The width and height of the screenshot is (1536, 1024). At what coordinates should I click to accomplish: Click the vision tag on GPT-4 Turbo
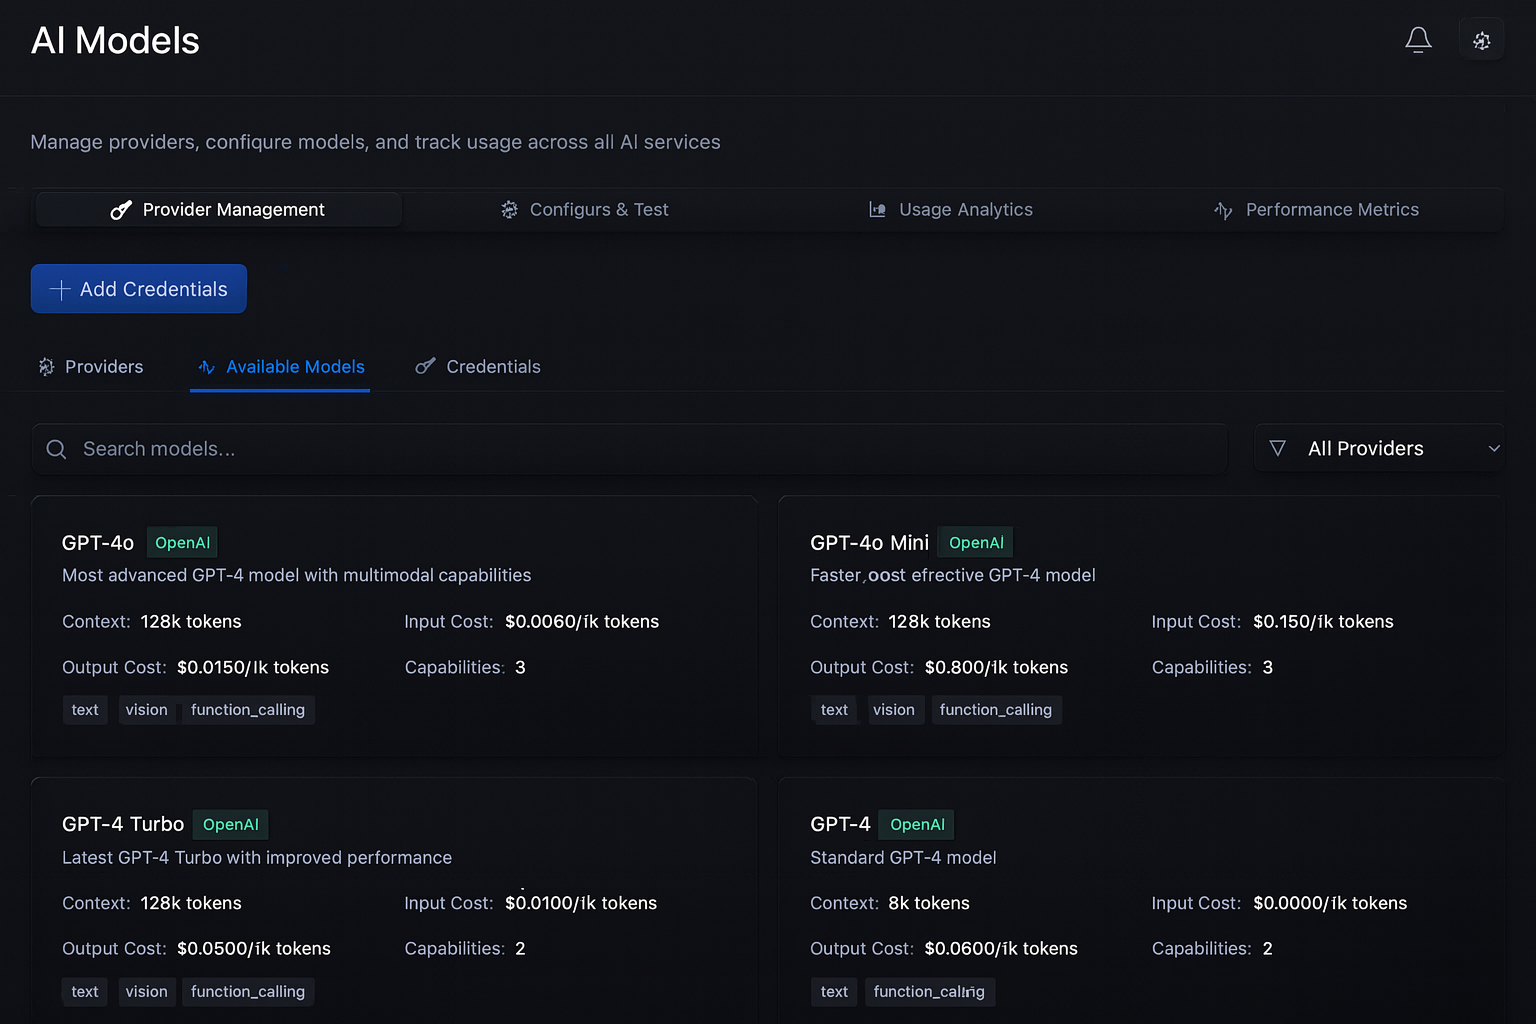146,992
